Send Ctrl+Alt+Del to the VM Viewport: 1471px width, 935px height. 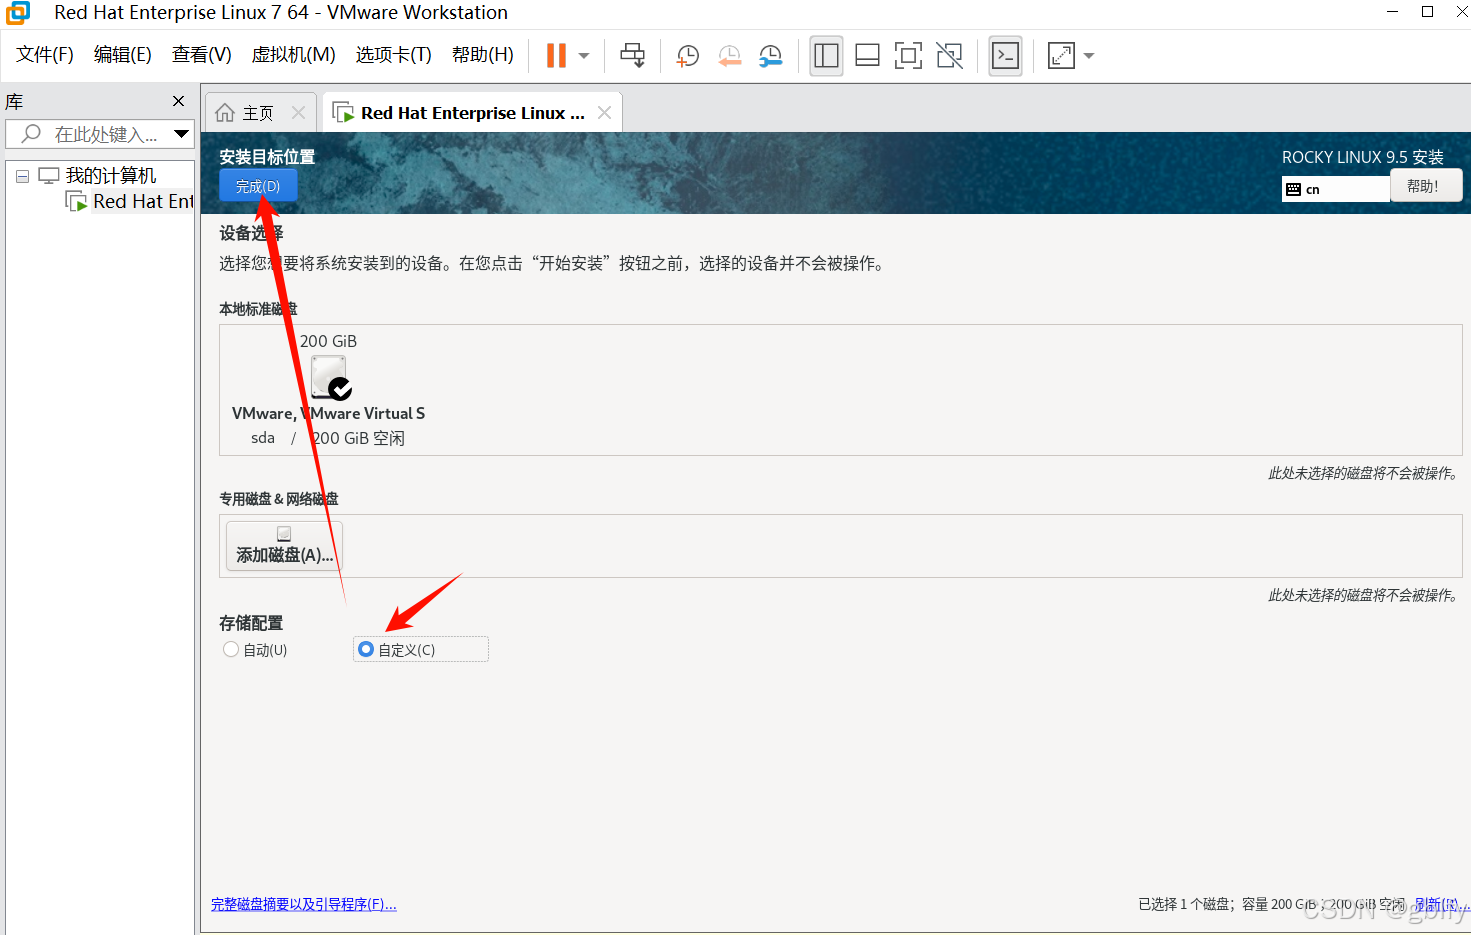633,55
